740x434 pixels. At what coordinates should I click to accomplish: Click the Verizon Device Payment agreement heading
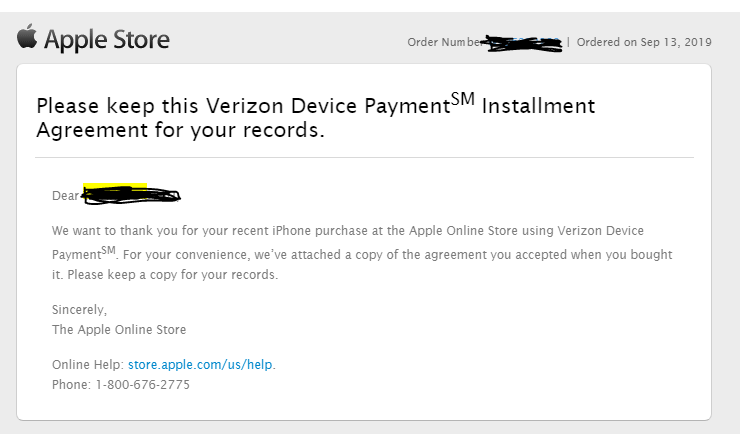[315, 117]
